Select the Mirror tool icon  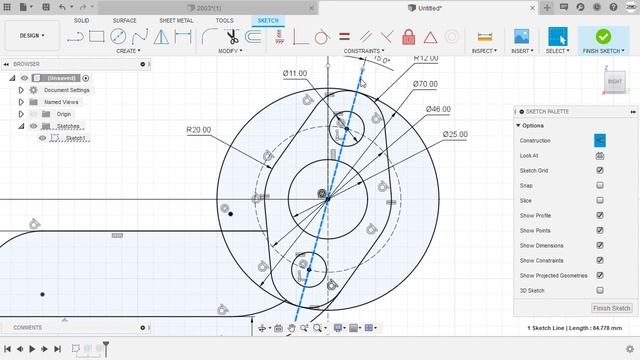tap(161, 37)
